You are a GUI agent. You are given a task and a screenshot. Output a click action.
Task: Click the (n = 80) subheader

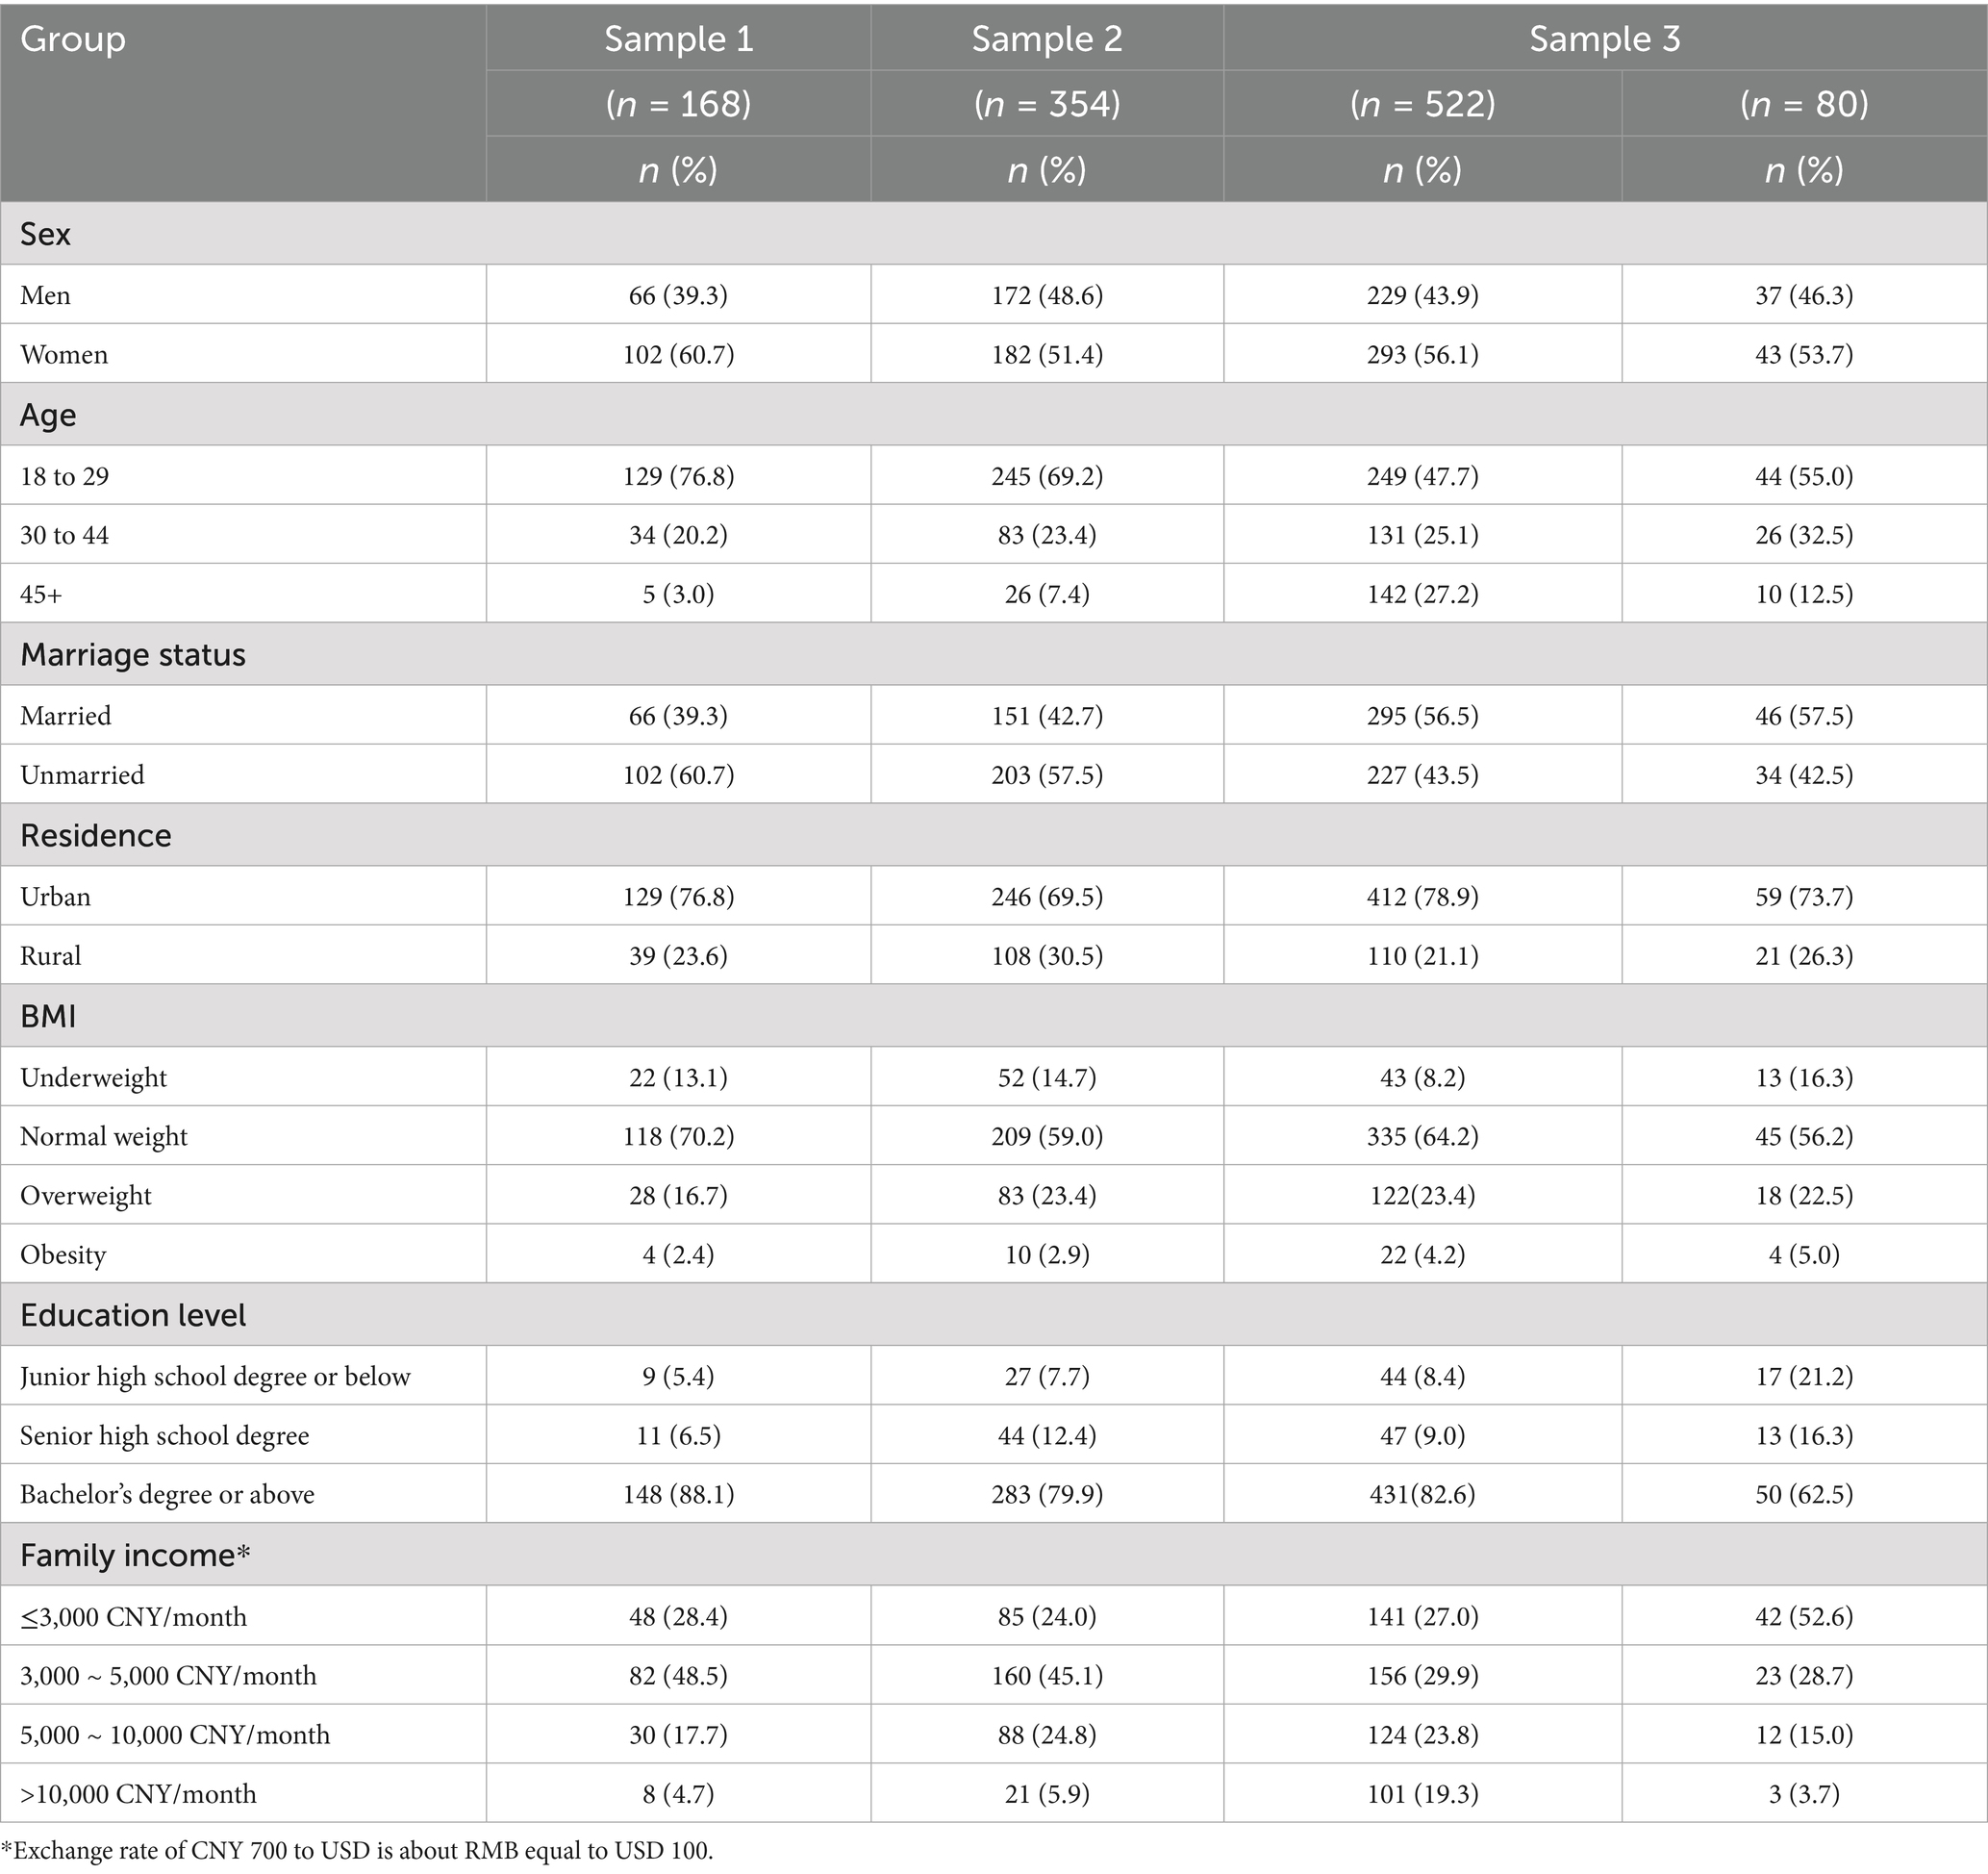point(1804,104)
